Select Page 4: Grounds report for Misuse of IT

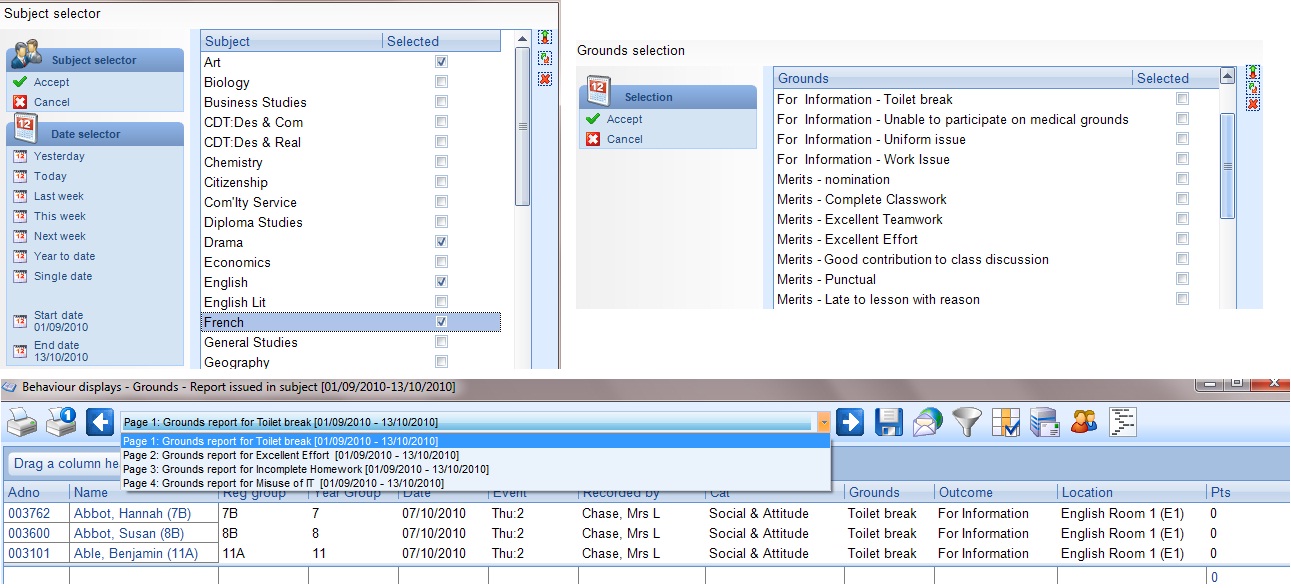coord(475,483)
